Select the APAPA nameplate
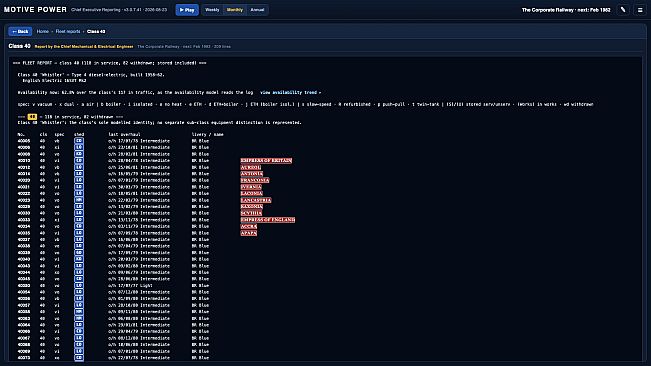The width and height of the screenshot is (651, 366). (x=249, y=233)
